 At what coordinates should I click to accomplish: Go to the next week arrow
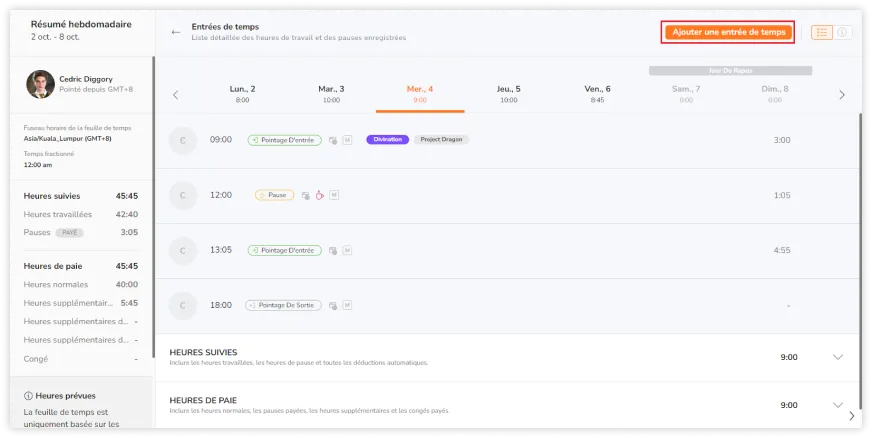tap(842, 95)
